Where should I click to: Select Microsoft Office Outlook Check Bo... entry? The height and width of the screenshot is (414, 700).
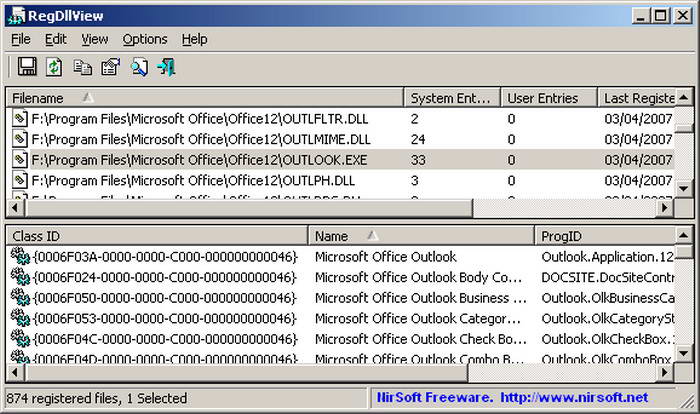pos(421,339)
